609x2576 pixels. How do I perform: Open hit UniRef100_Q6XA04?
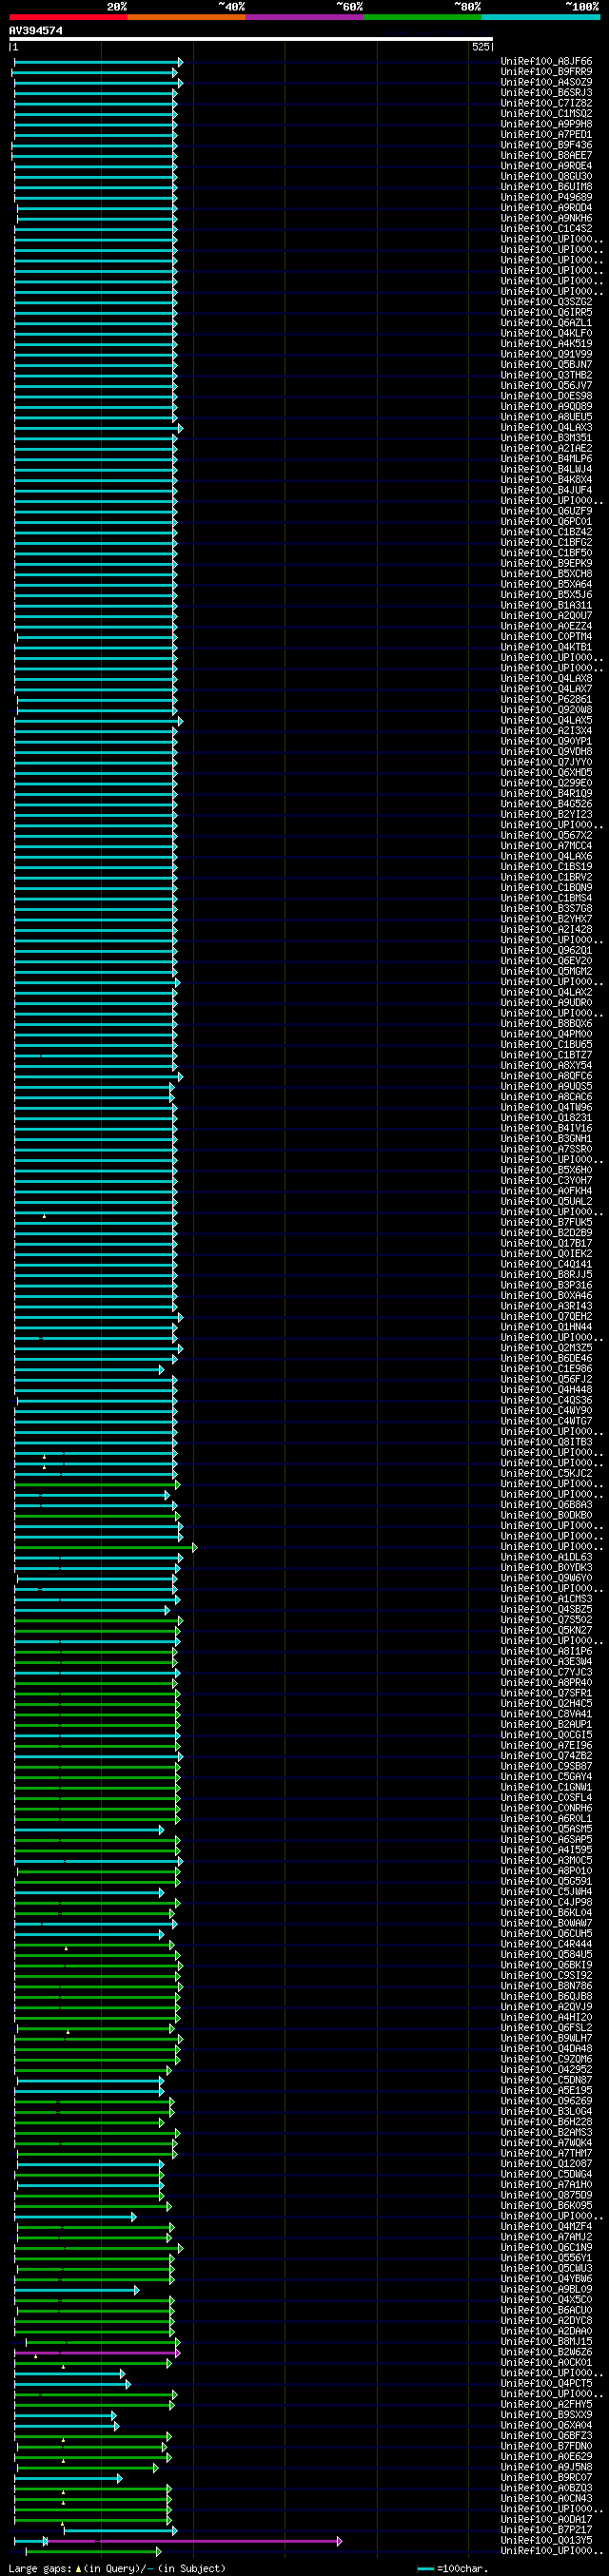pyautogui.click(x=546, y=2425)
